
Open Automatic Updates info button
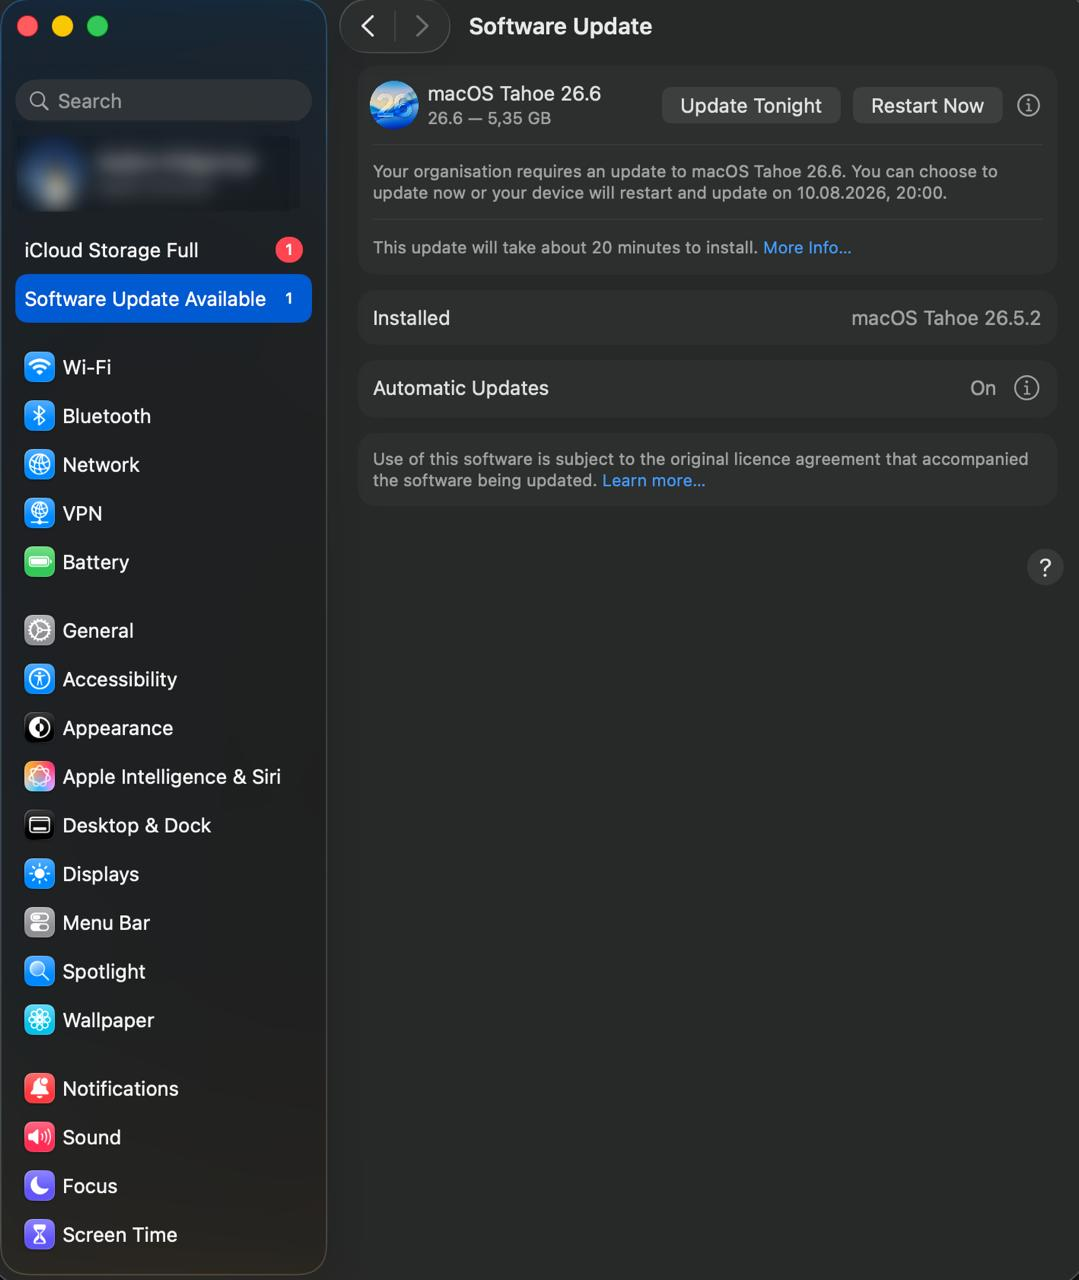[1027, 388]
